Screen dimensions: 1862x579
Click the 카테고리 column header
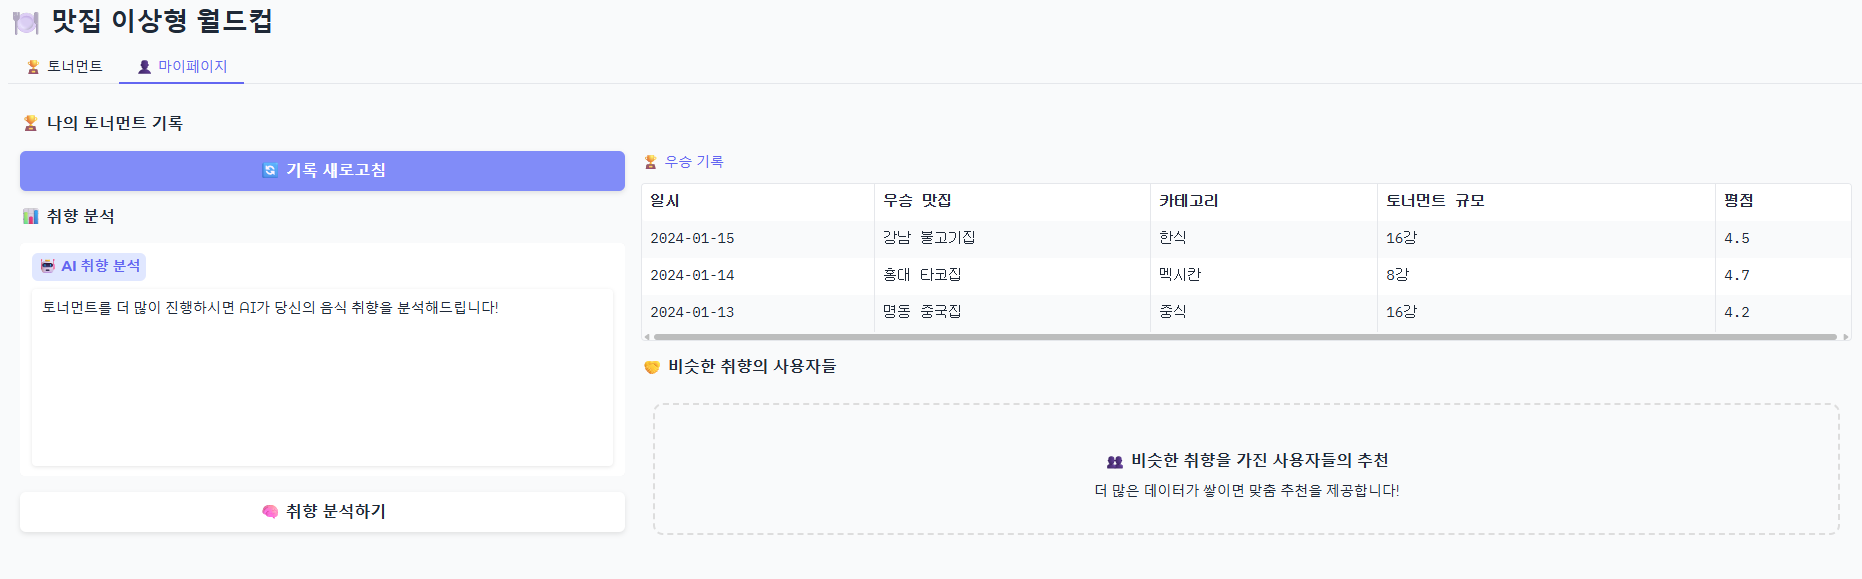click(x=1264, y=201)
